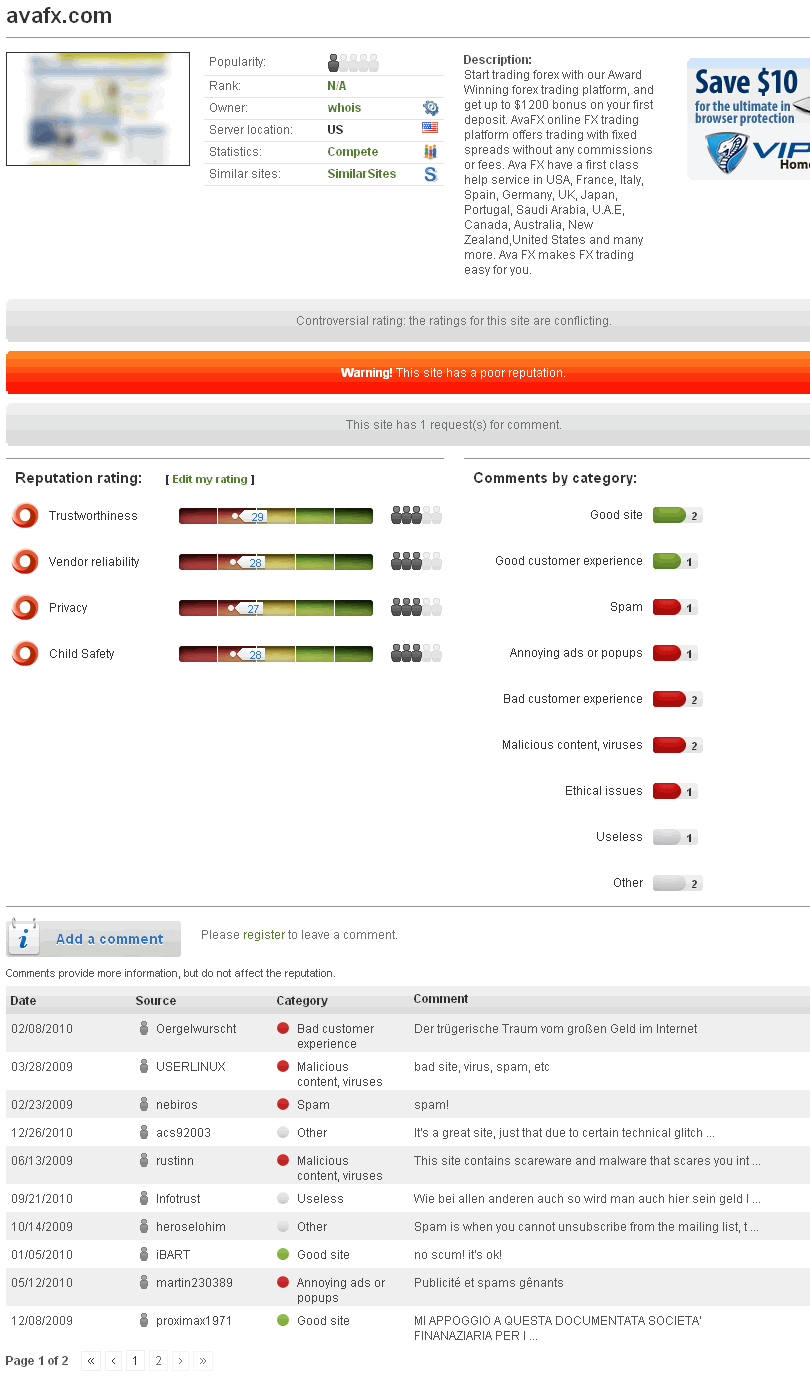Click the green dot for iBART's Good site

coord(283,1254)
